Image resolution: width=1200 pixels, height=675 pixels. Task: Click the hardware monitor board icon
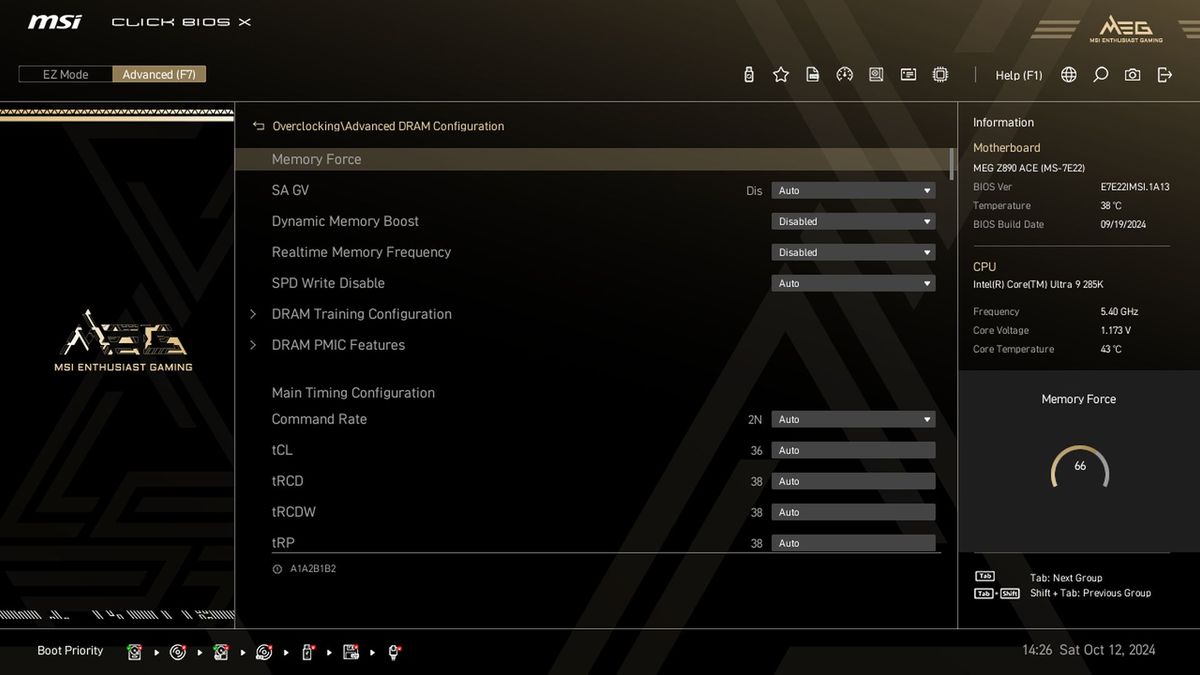coord(876,75)
